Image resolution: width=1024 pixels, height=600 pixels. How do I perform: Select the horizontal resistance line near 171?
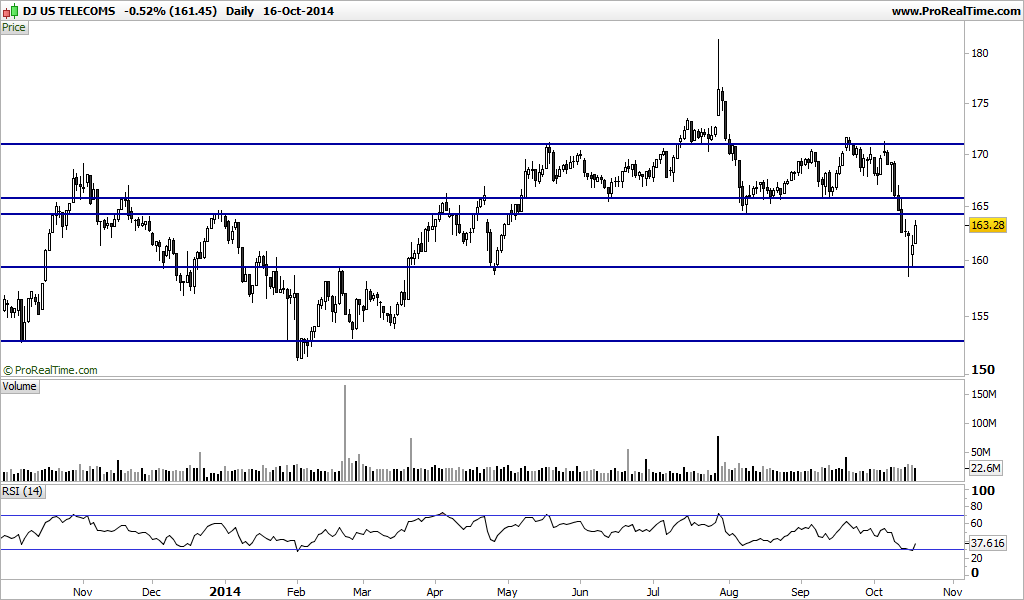coord(482,144)
